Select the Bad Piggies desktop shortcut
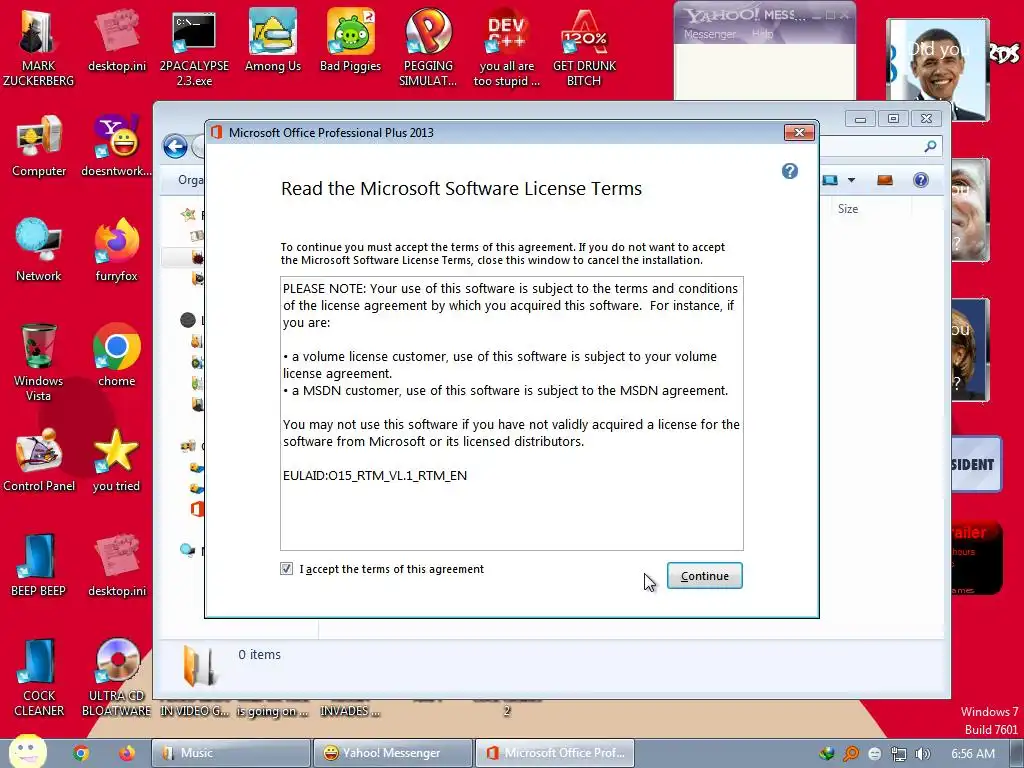This screenshot has height=768, width=1024. 351,40
